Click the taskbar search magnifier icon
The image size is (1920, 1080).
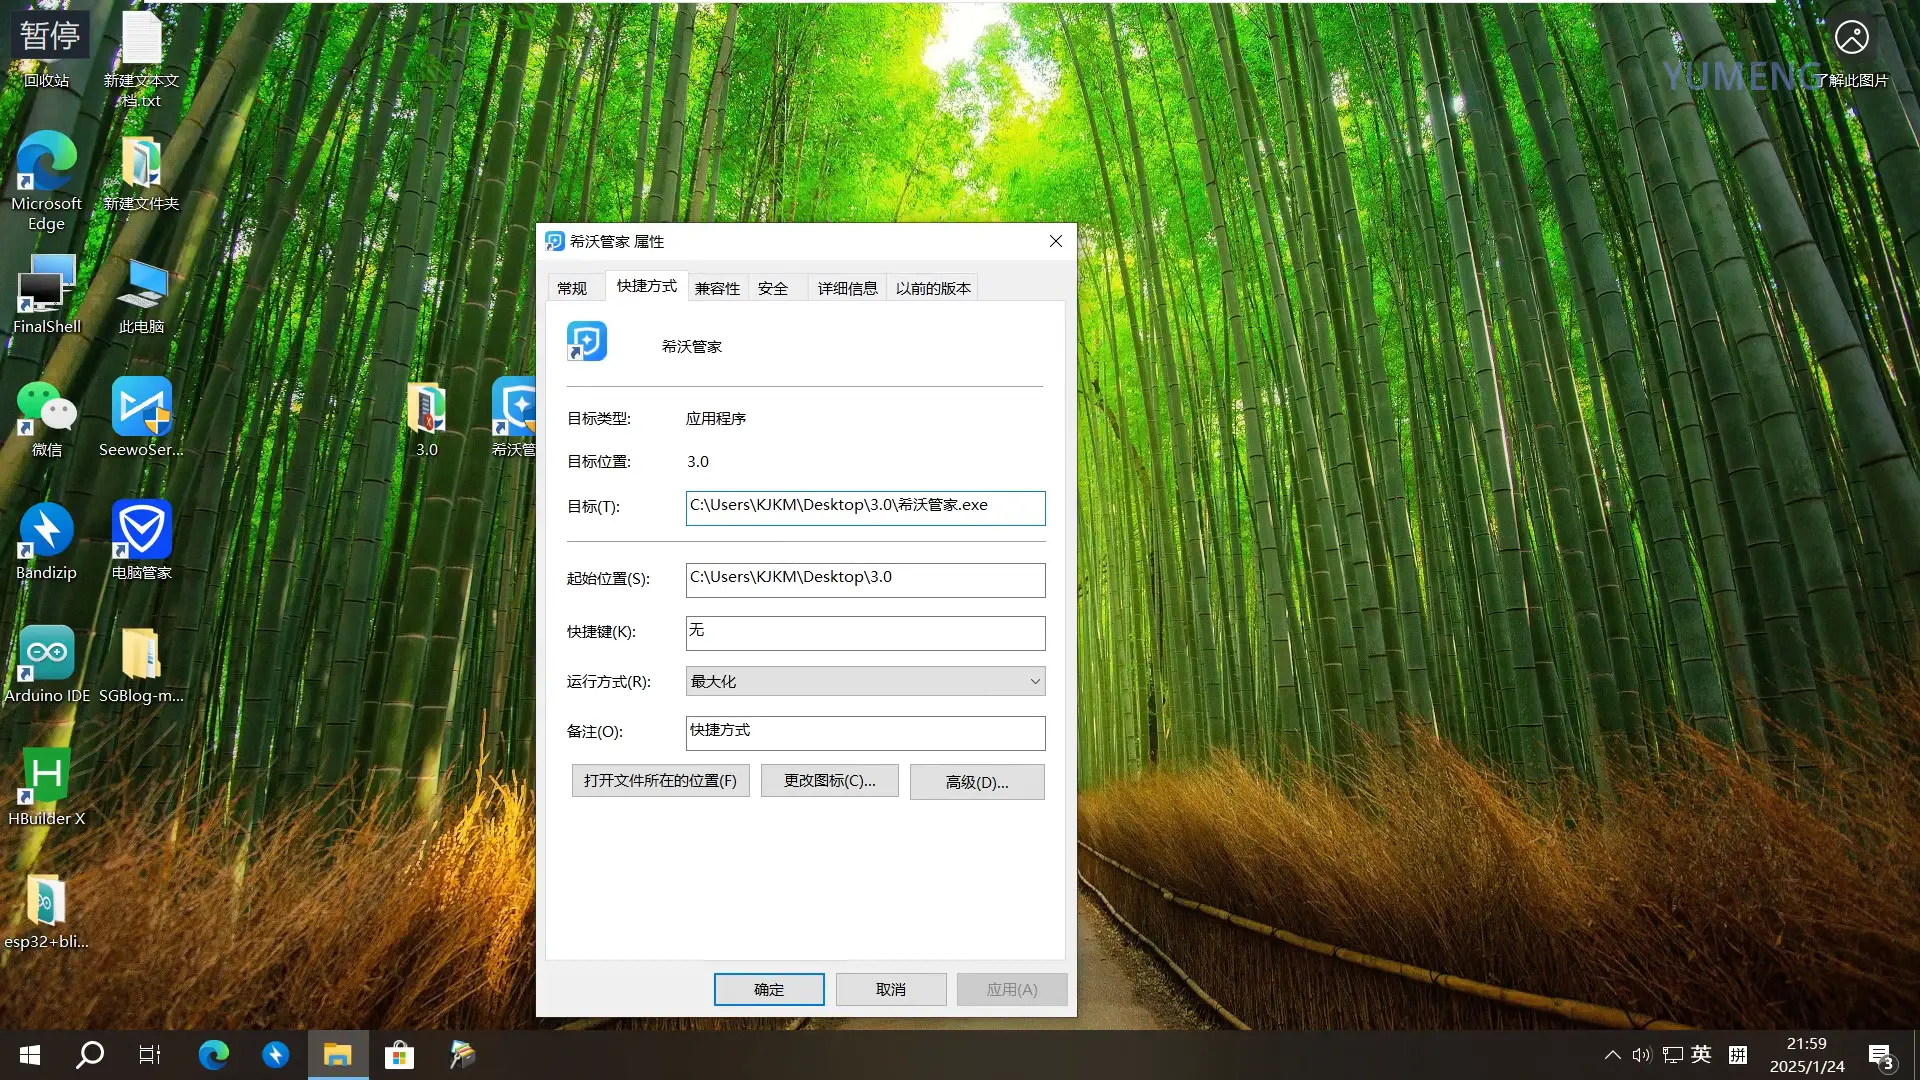point(90,1055)
